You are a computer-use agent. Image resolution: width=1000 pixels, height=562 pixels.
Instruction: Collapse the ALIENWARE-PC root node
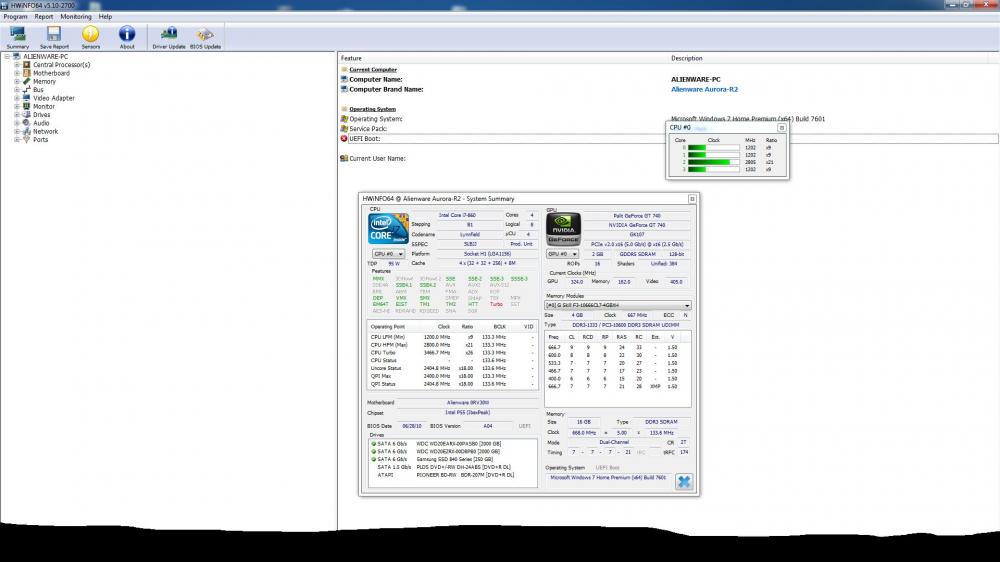click(x=8, y=57)
